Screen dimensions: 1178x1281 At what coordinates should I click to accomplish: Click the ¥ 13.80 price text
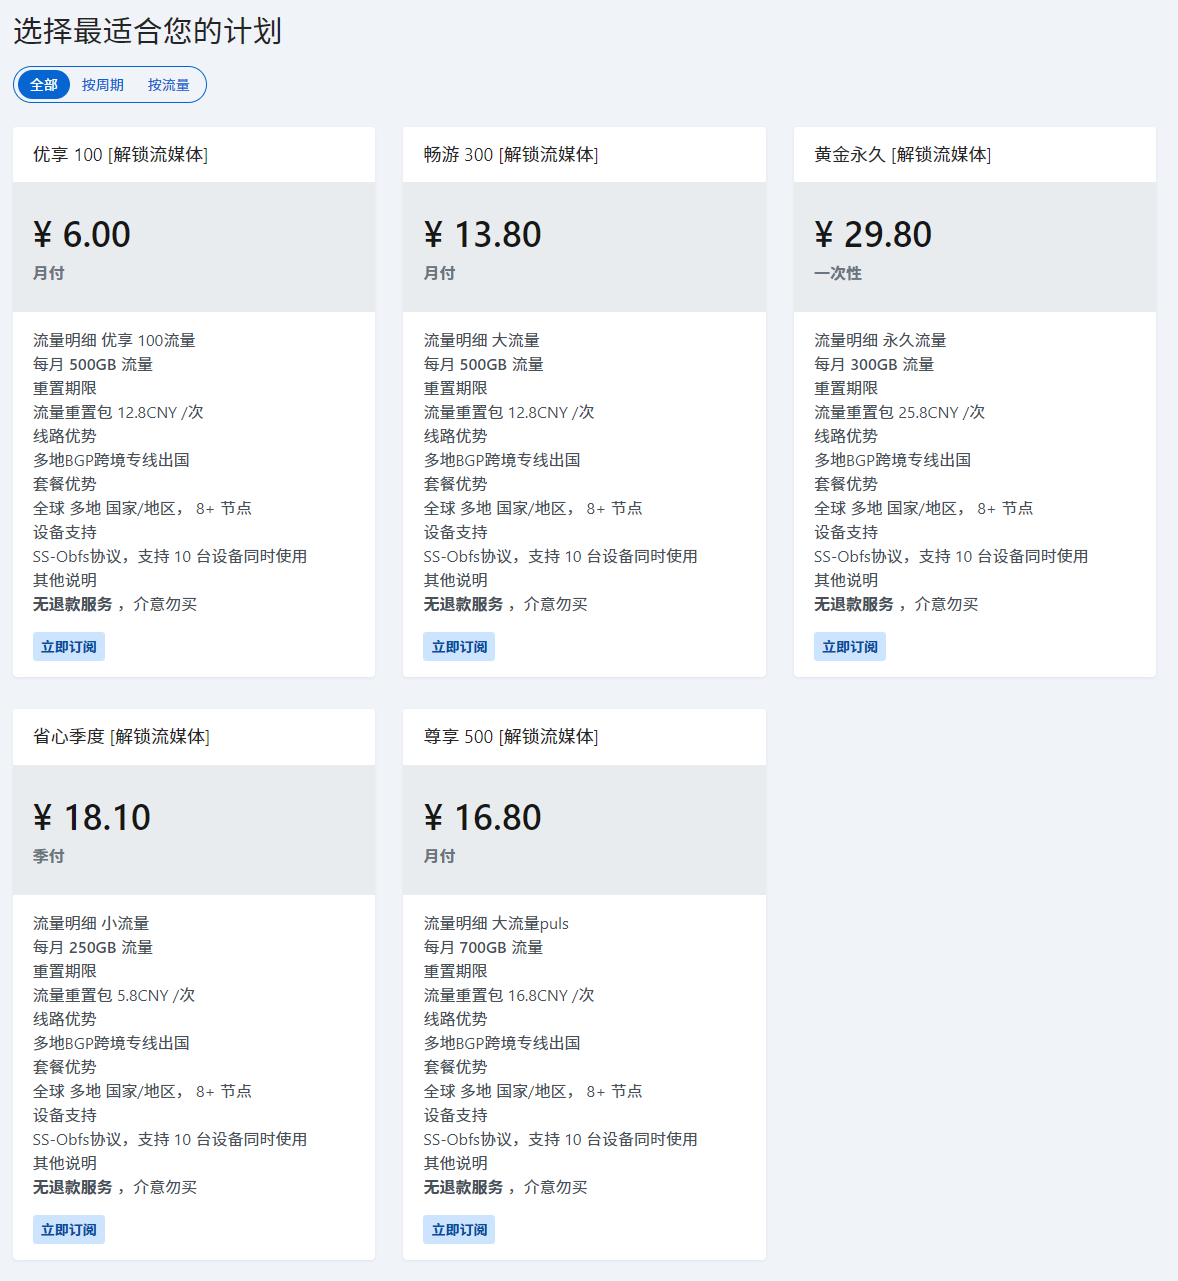(x=482, y=235)
